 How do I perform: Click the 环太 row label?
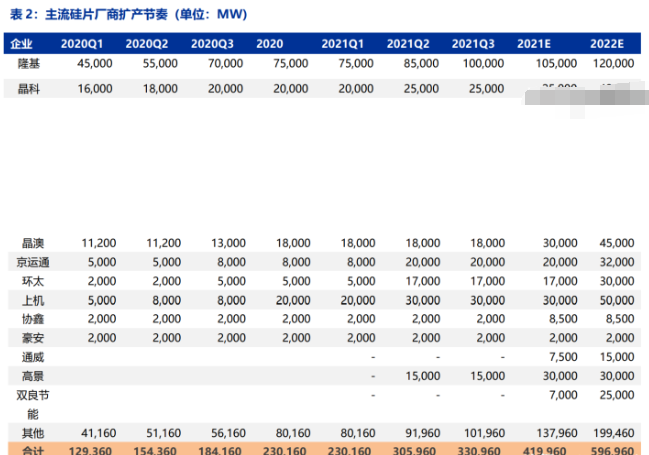[x=33, y=281]
